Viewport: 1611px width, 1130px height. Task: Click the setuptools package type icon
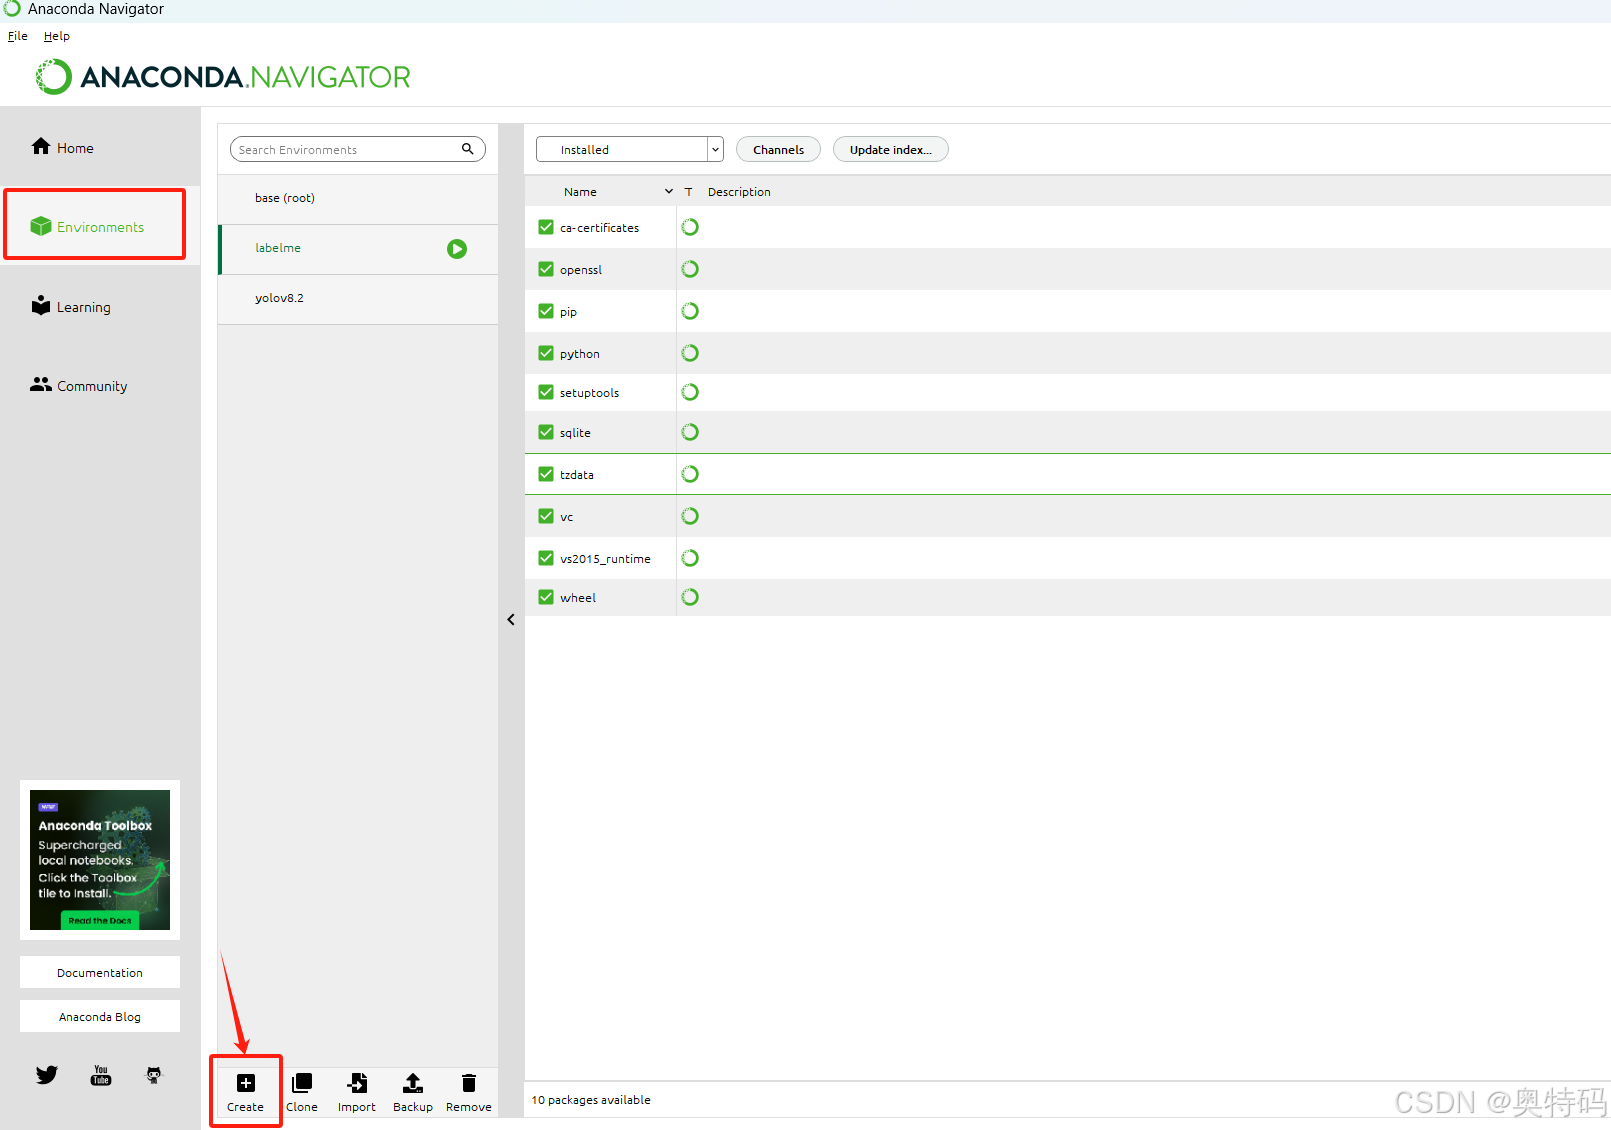(690, 392)
